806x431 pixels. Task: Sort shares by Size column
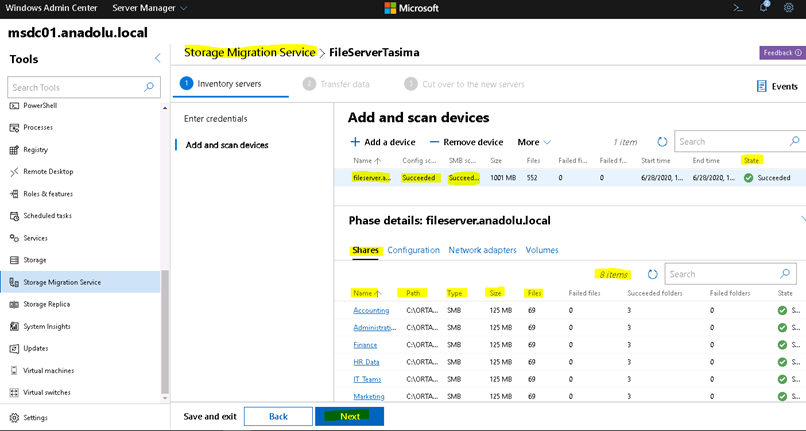495,293
